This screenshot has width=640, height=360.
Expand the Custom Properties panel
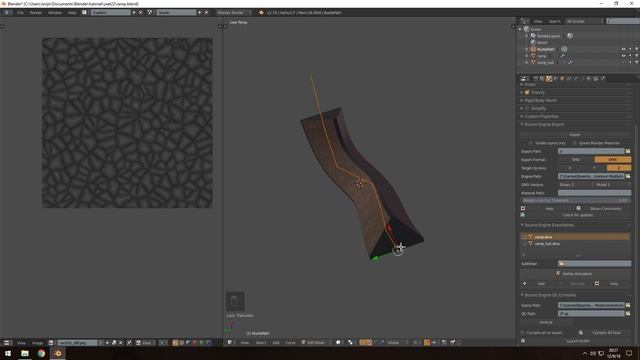(x=522, y=116)
